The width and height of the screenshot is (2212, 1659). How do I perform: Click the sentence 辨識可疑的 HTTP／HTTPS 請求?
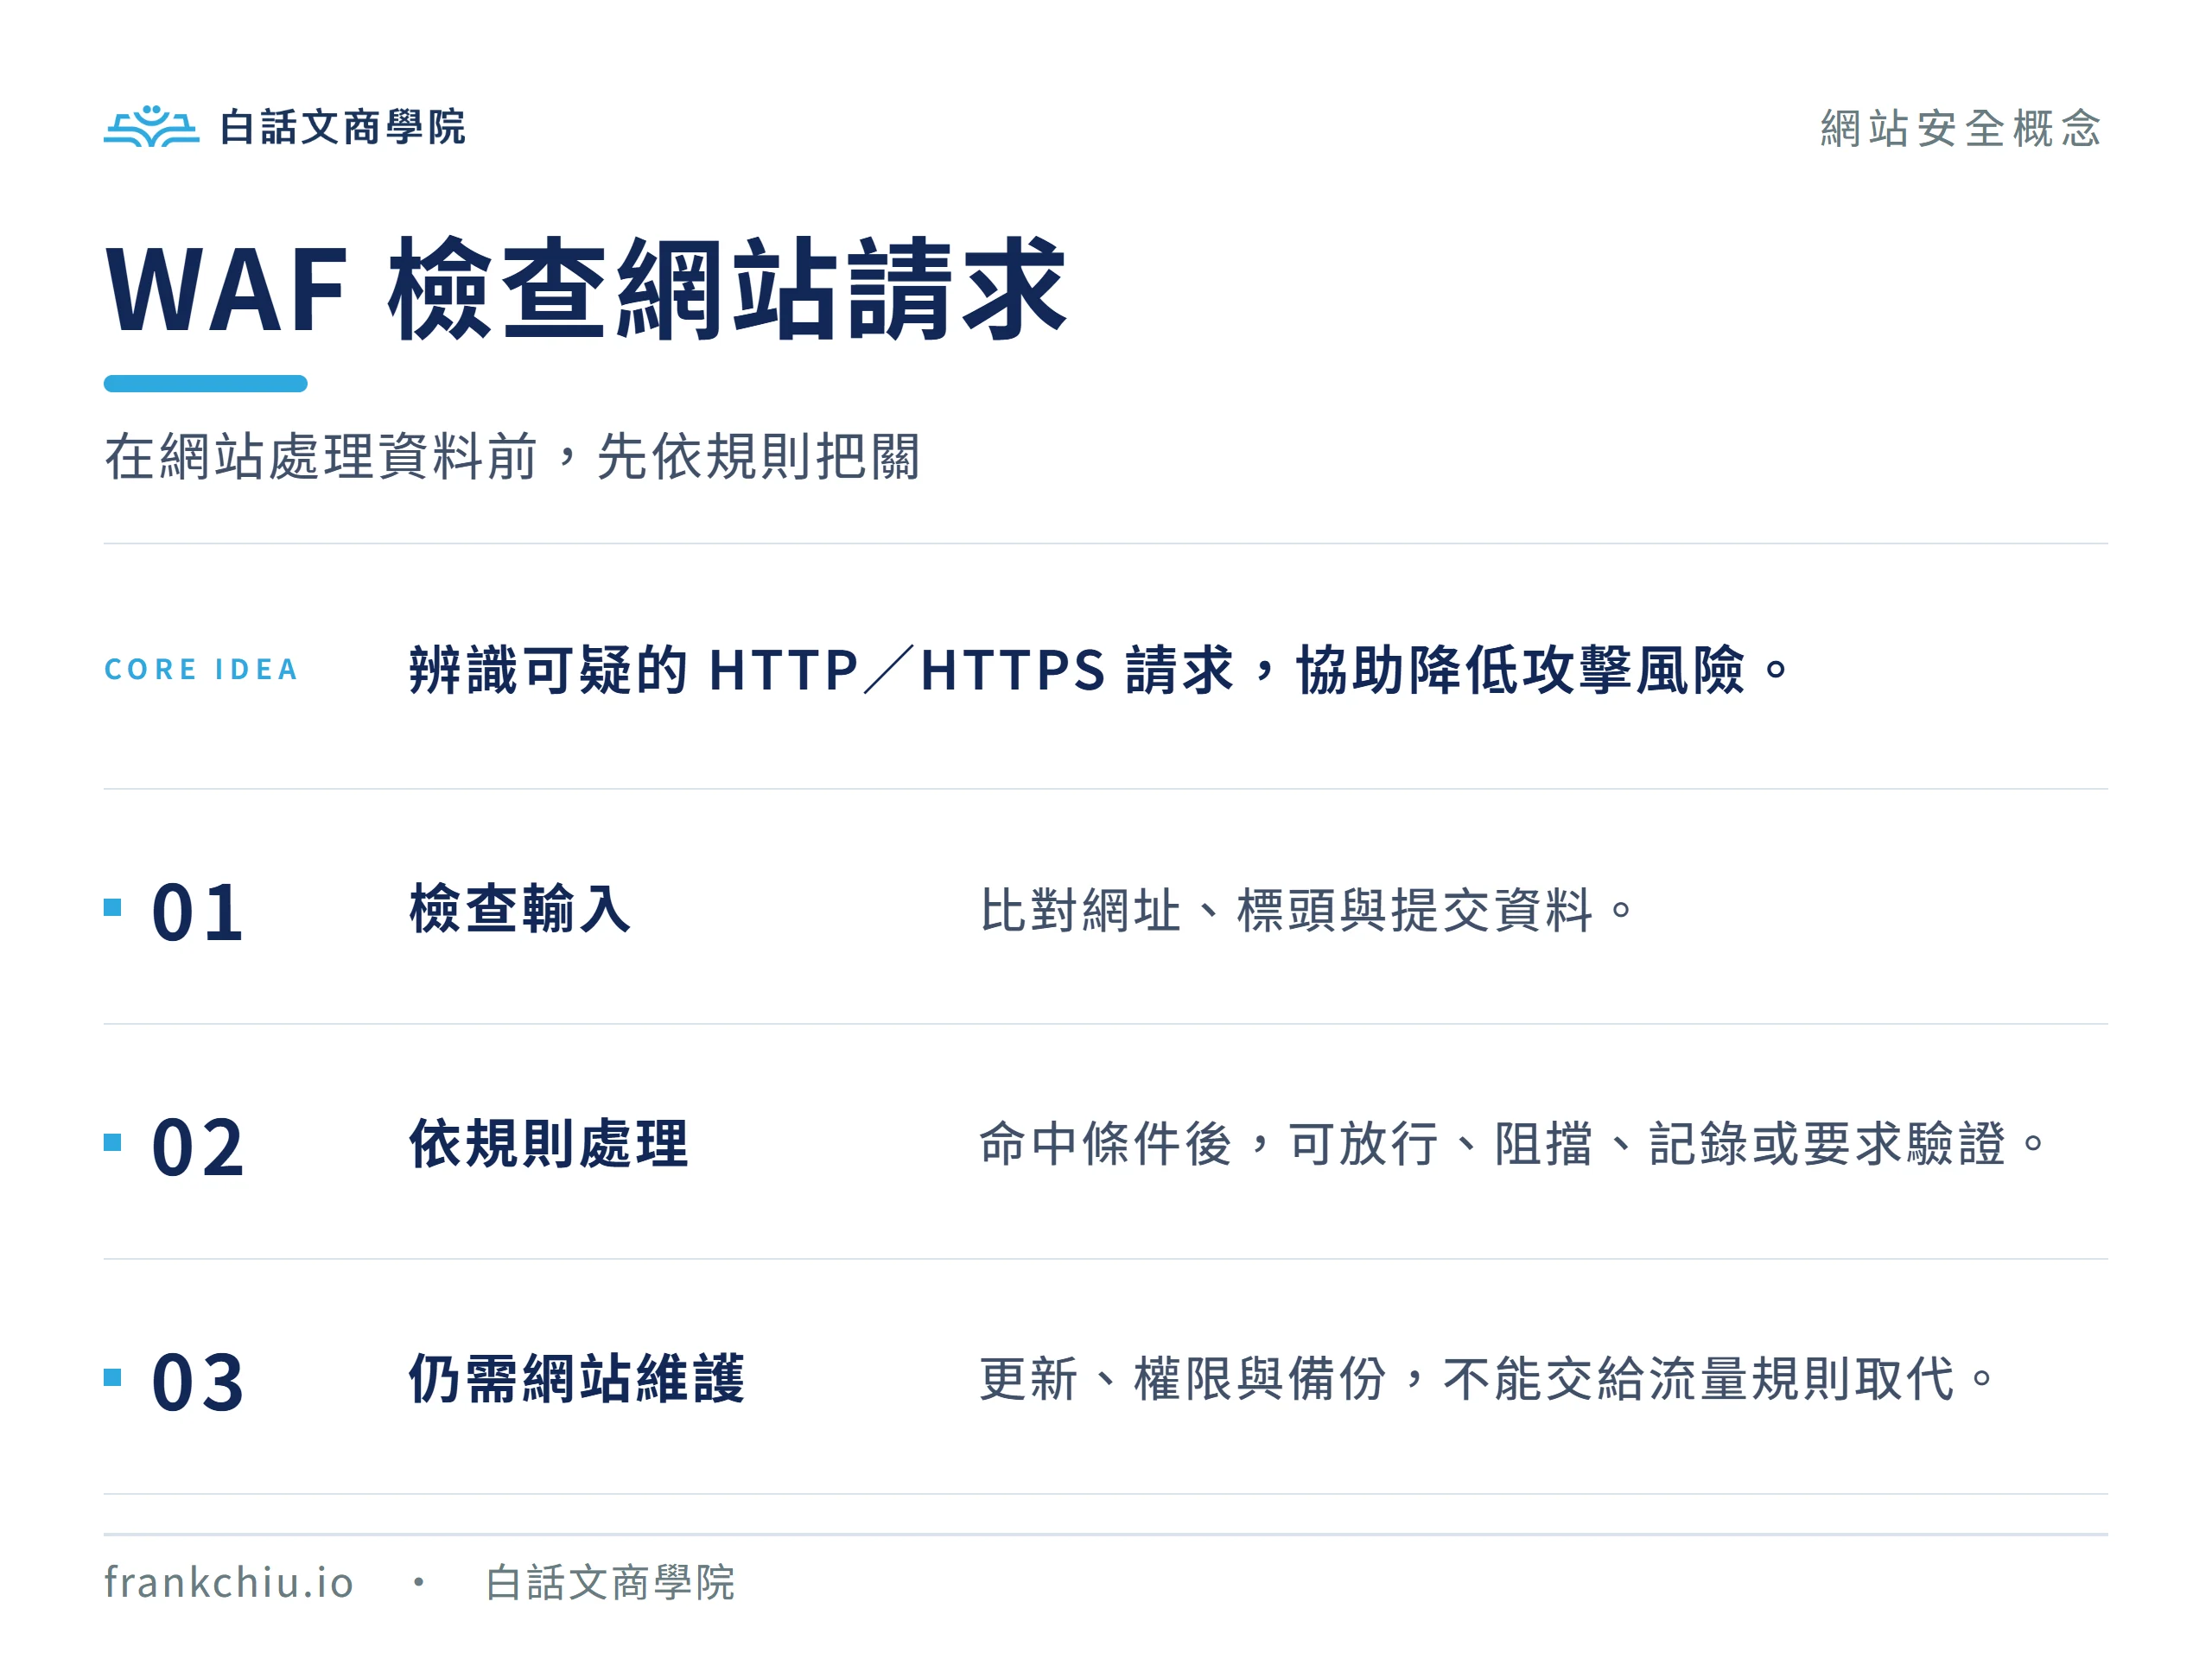click(821, 669)
